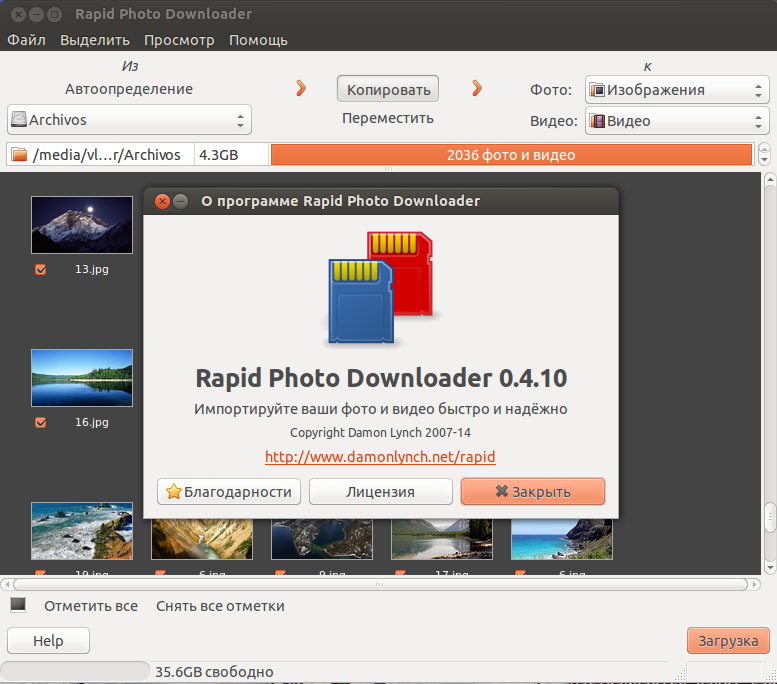
Task: Click Отметить все
Action: click(x=91, y=606)
